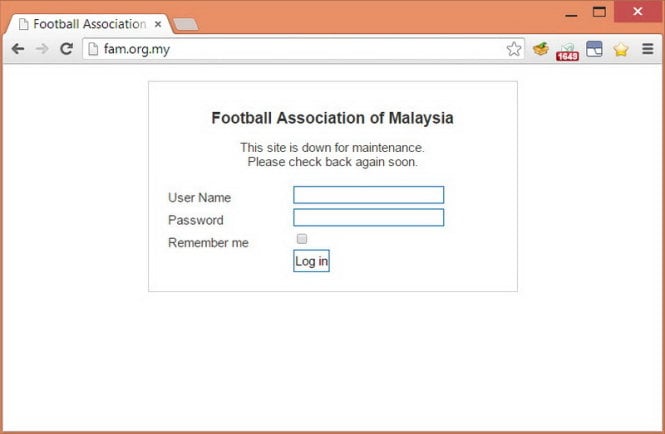The height and width of the screenshot is (434, 665).
Task: Focus the fam.org.my address bar
Action: pyautogui.click(x=303, y=49)
